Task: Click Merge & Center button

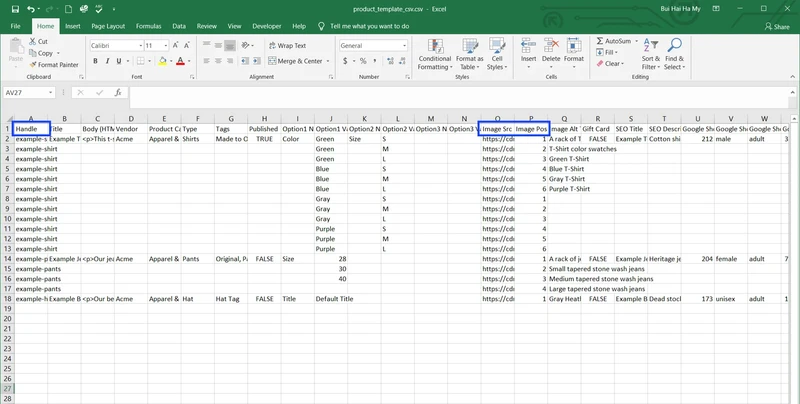Action: pyautogui.click(x=295, y=61)
